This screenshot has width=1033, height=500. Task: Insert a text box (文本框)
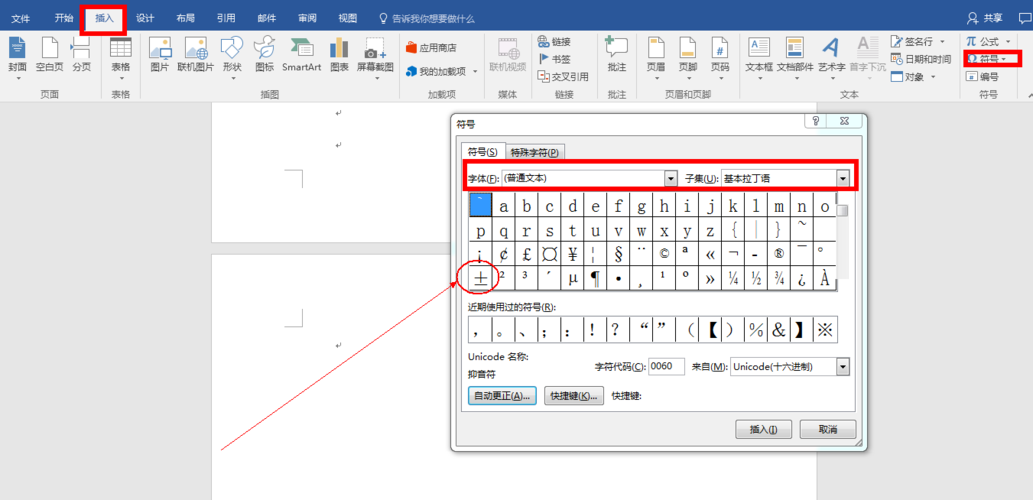pos(759,52)
